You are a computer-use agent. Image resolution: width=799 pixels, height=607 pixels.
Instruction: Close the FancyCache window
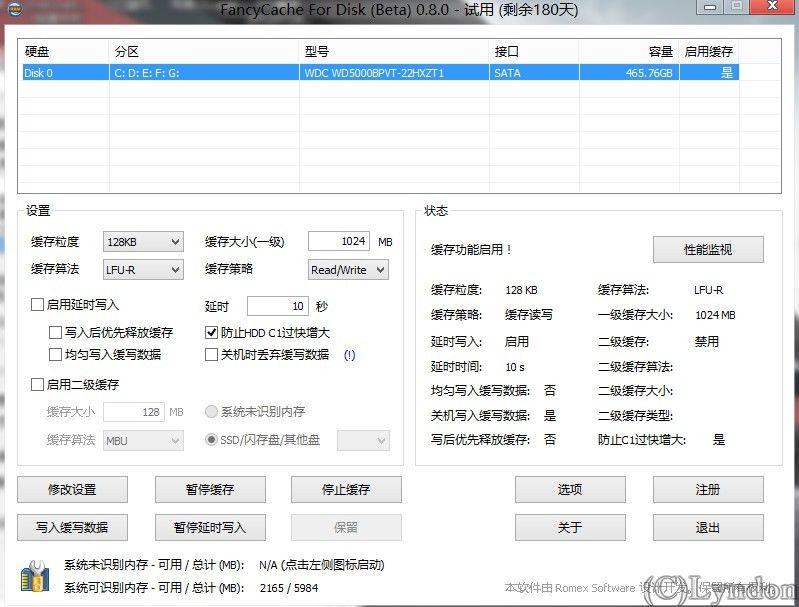pos(773,6)
